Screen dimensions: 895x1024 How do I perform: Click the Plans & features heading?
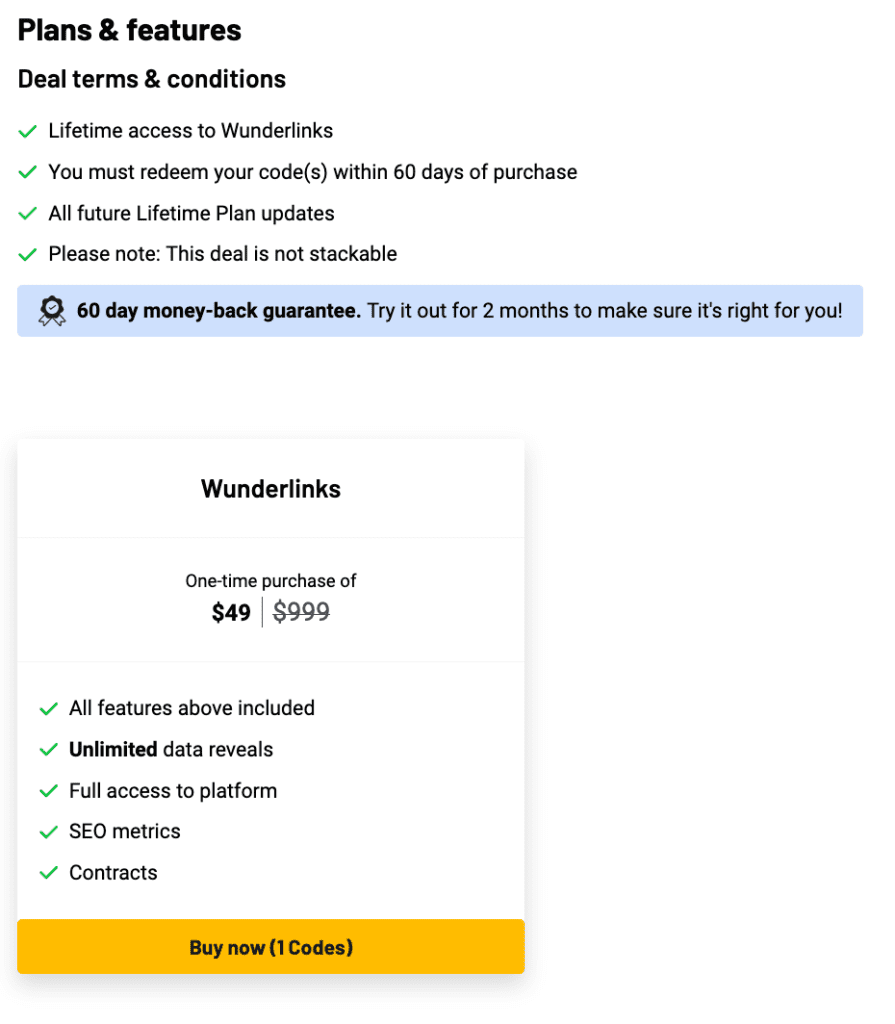point(129,31)
